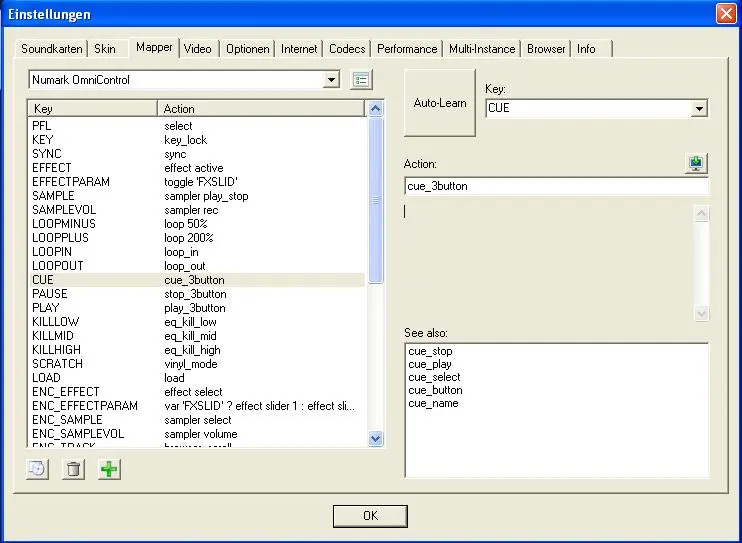
Task: Open the Numark OmniControl device dropdown
Action: 332,80
